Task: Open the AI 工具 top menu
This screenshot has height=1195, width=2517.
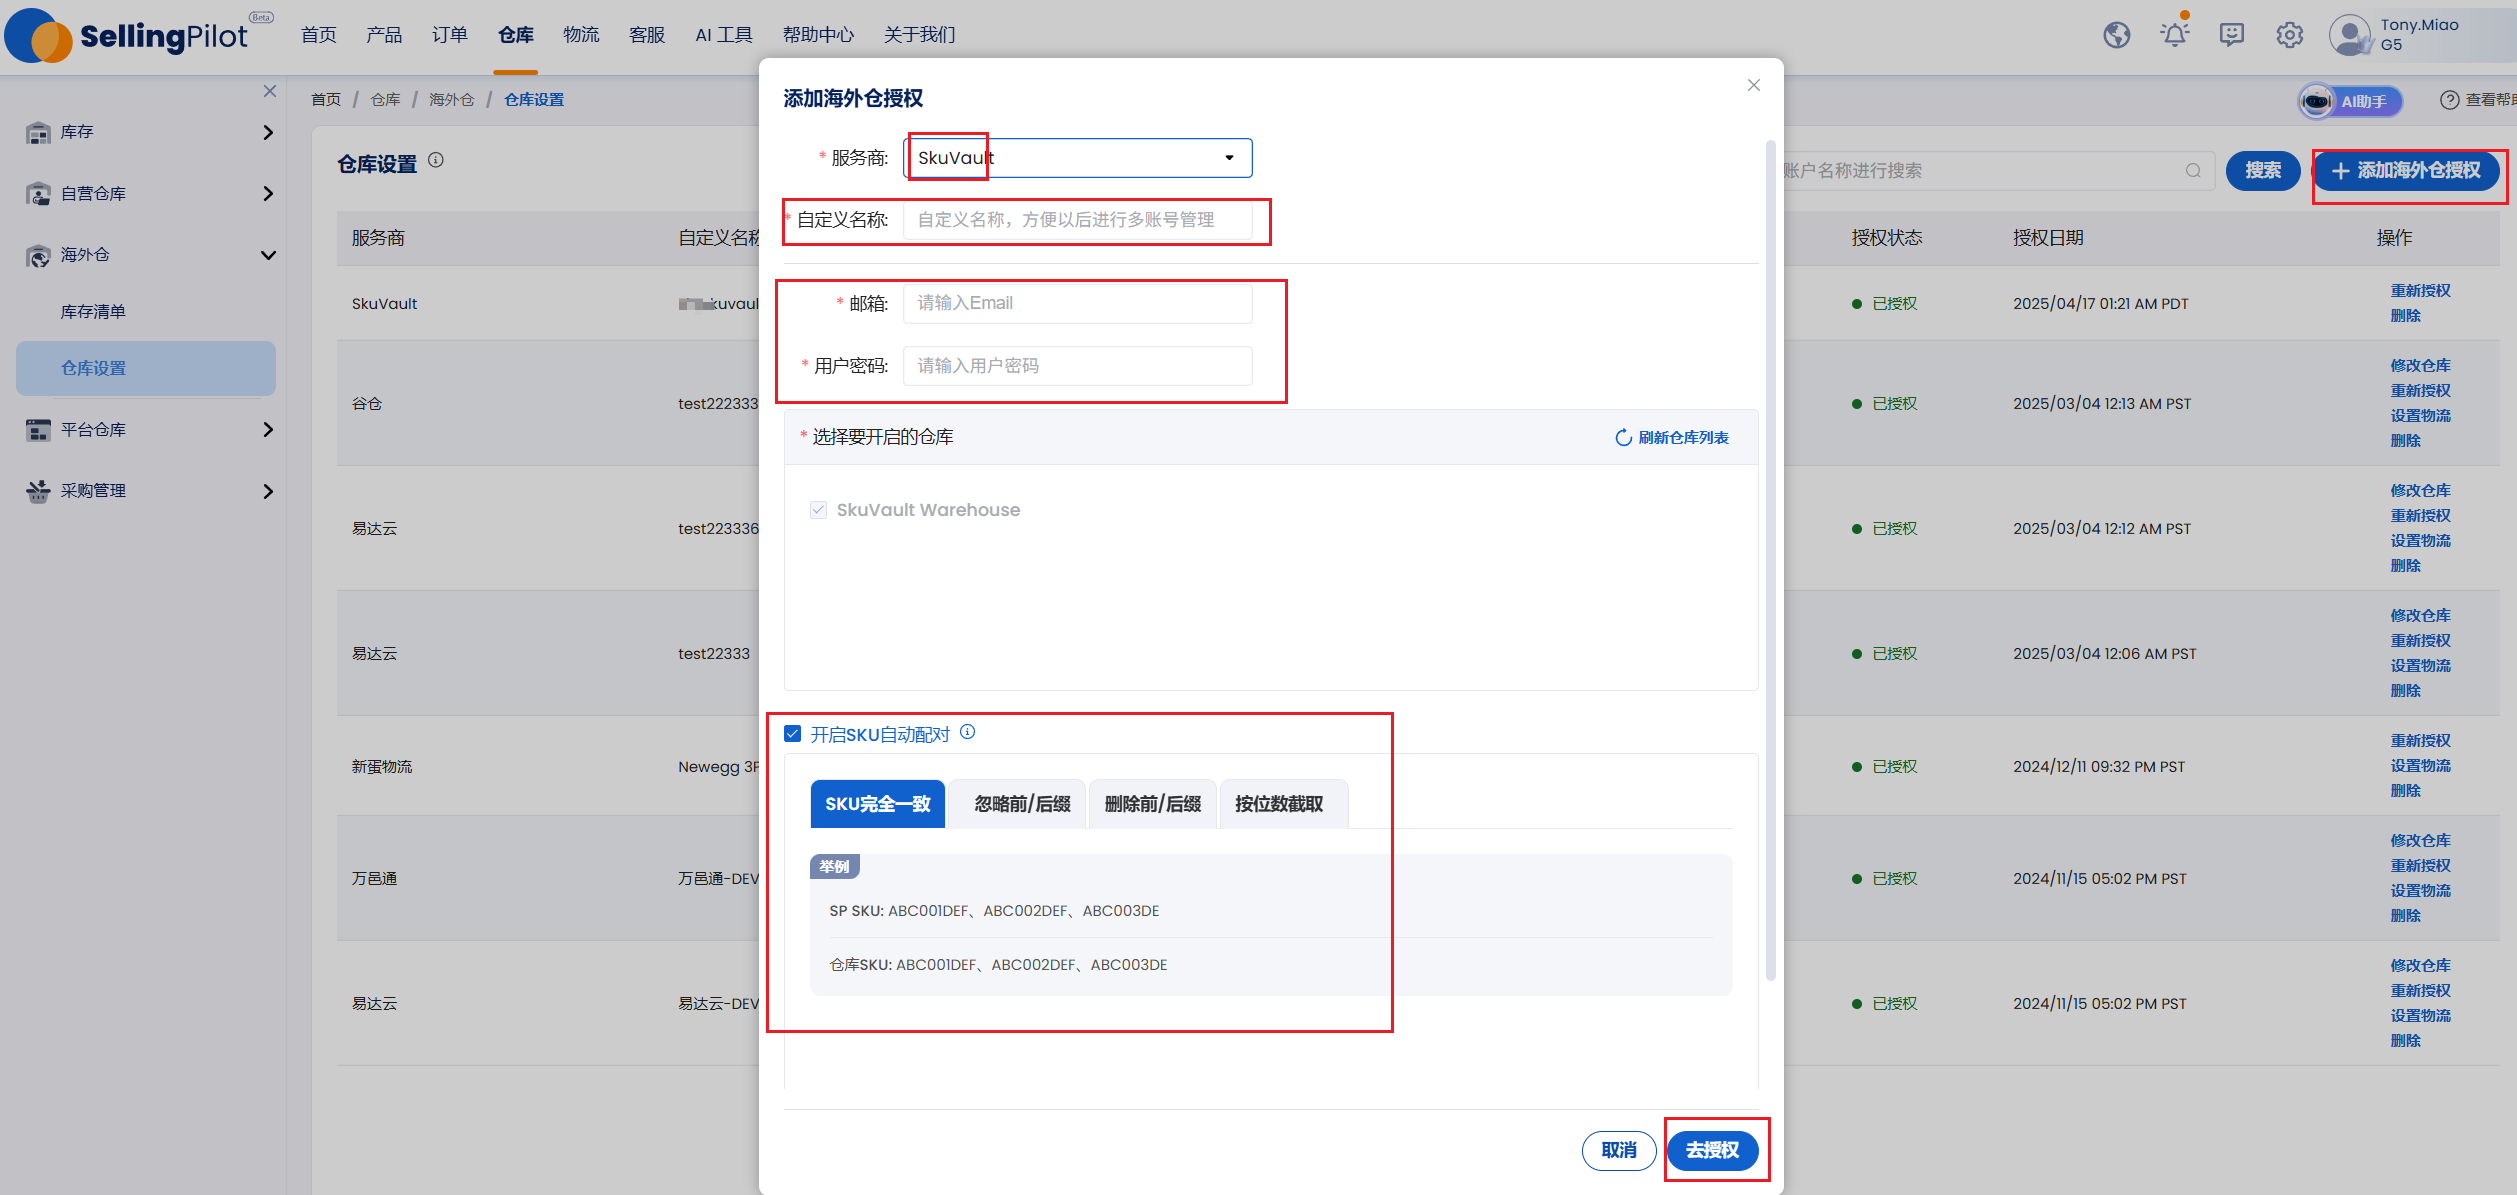Action: point(724,35)
